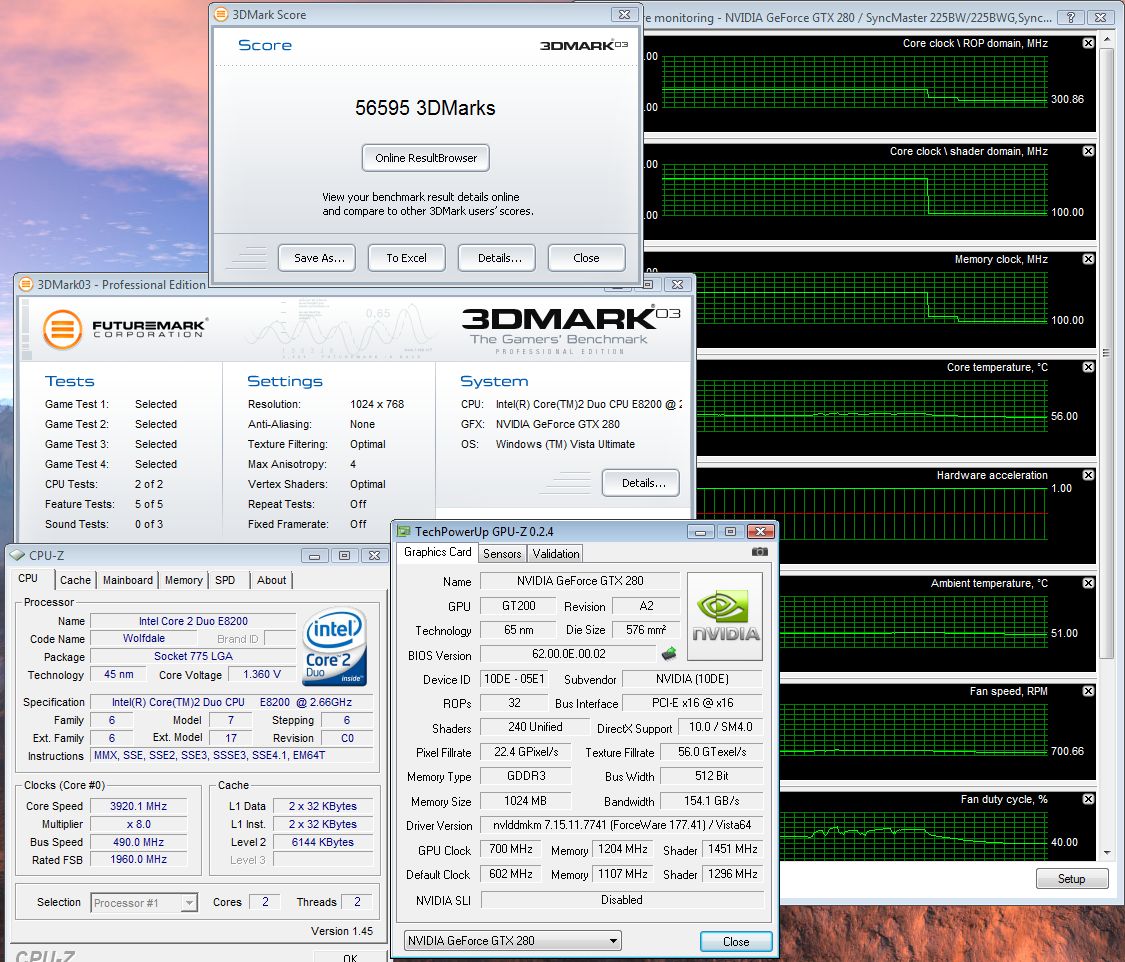Close the Memory clock graph

1088,259
